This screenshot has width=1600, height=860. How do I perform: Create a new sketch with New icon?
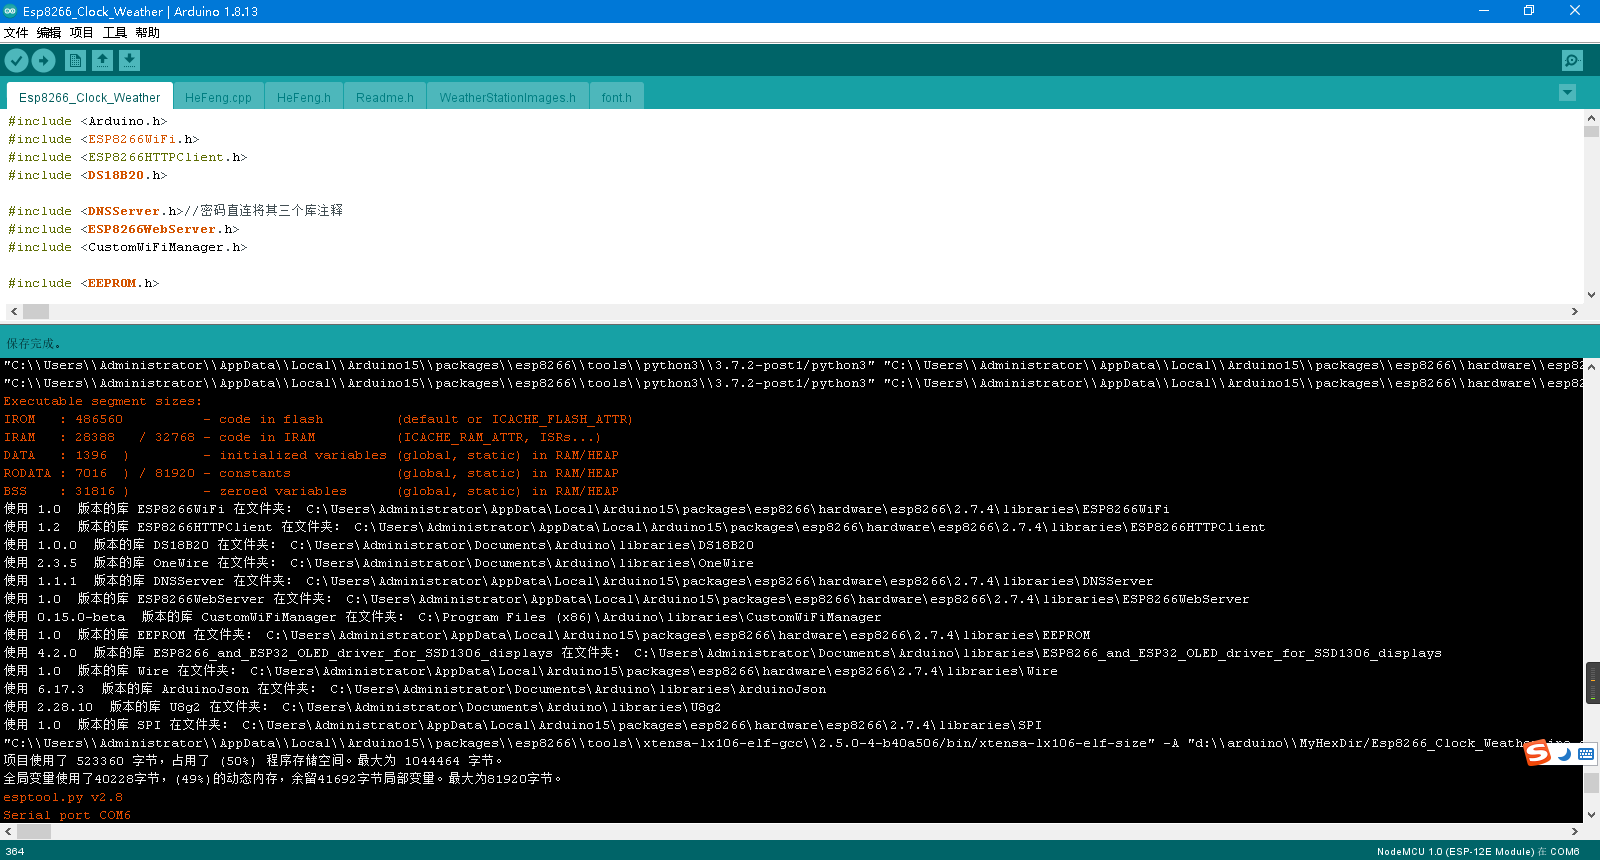tap(75, 61)
